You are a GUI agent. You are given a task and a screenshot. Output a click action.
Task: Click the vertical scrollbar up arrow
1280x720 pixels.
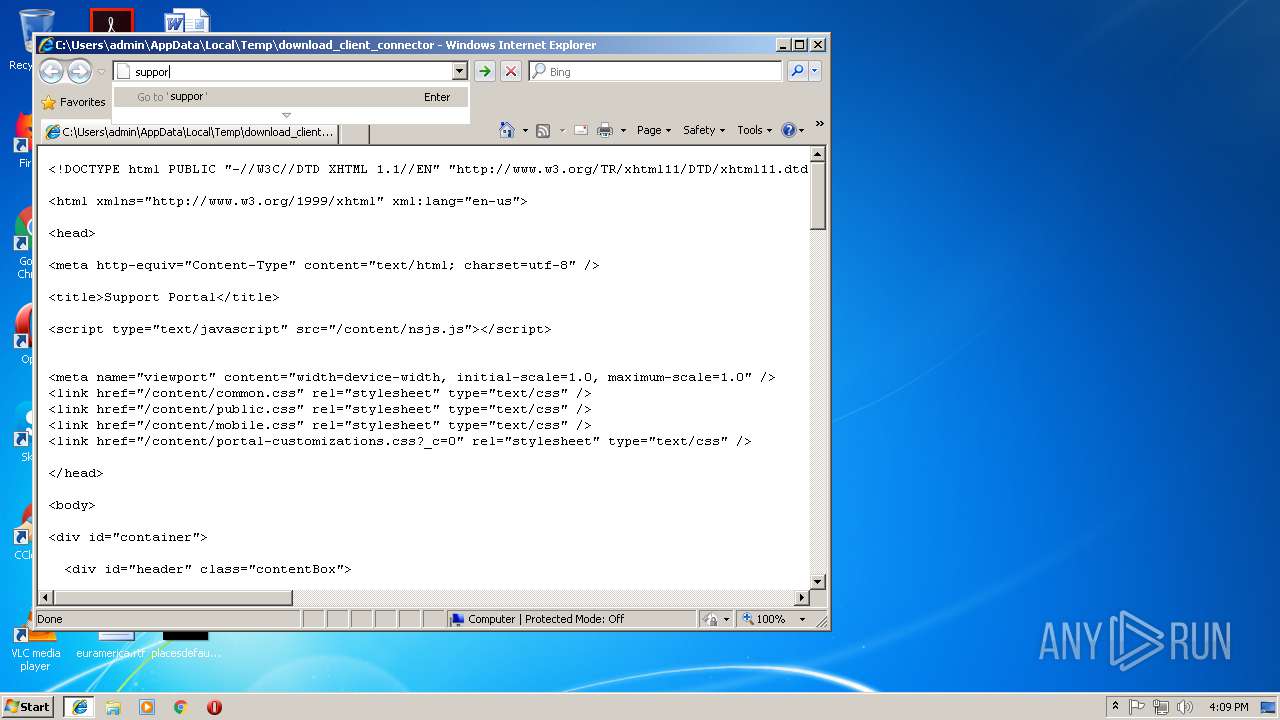pyautogui.click(x=818, y=154)
